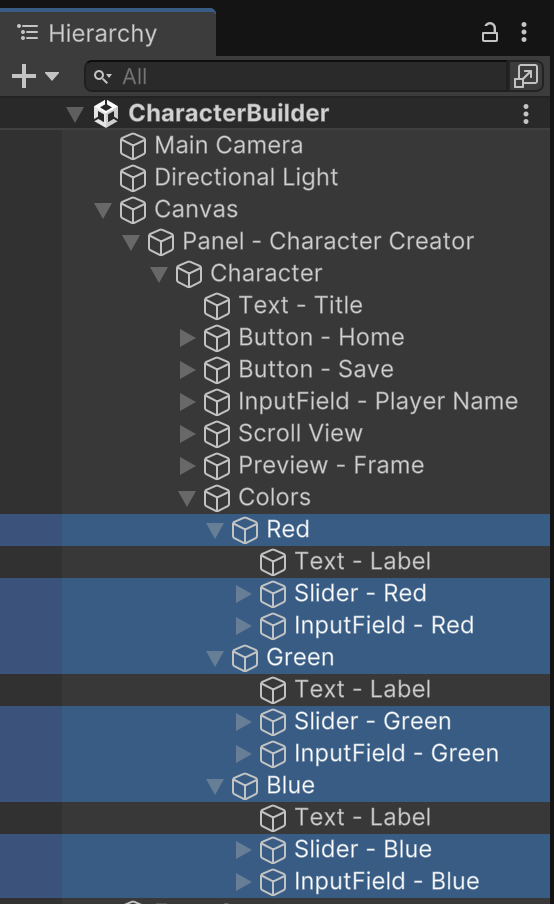The height and width of the screenshot is (904, 554).
Task: Collapse the Panel - Character Creator node
Action: (131, 242)
